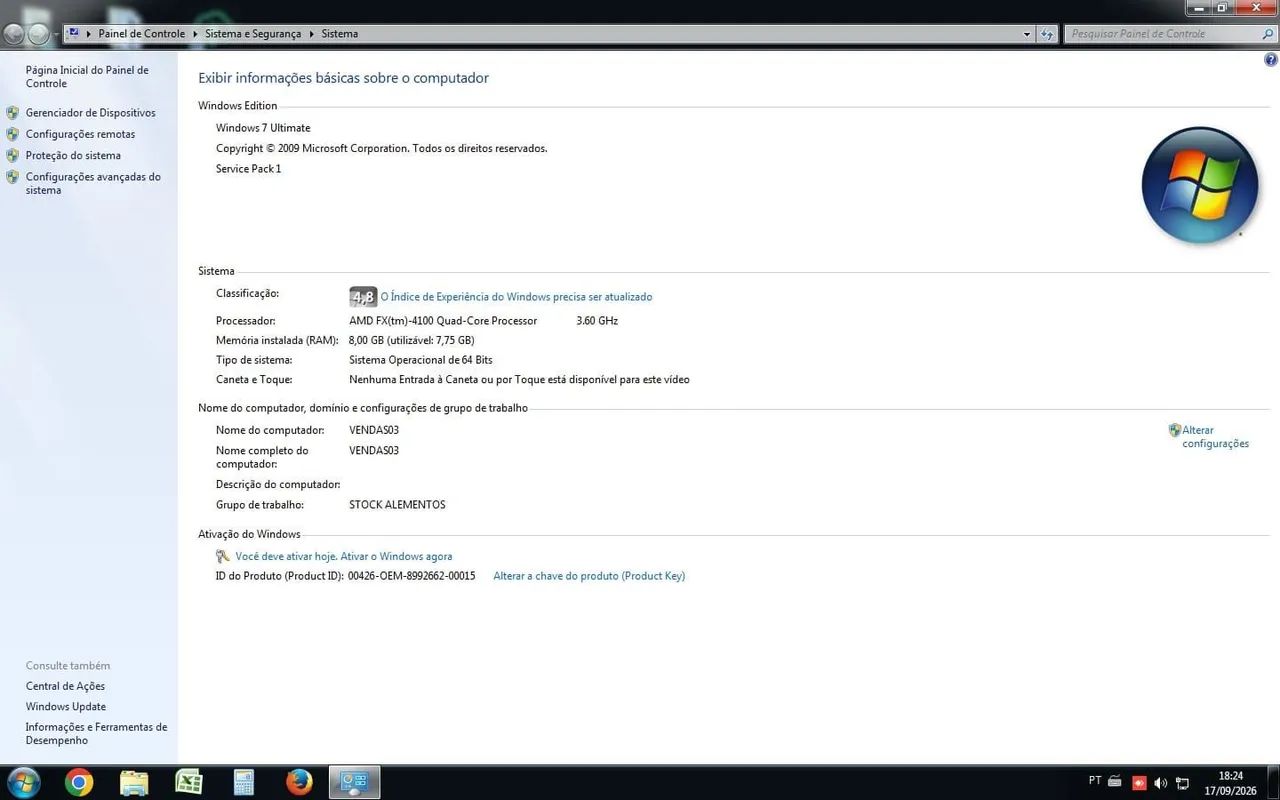Click 'Exibir informações básicas sobre o computador' heading
The width and height of the screenshot is (1280, 800).
click(343, 78)
